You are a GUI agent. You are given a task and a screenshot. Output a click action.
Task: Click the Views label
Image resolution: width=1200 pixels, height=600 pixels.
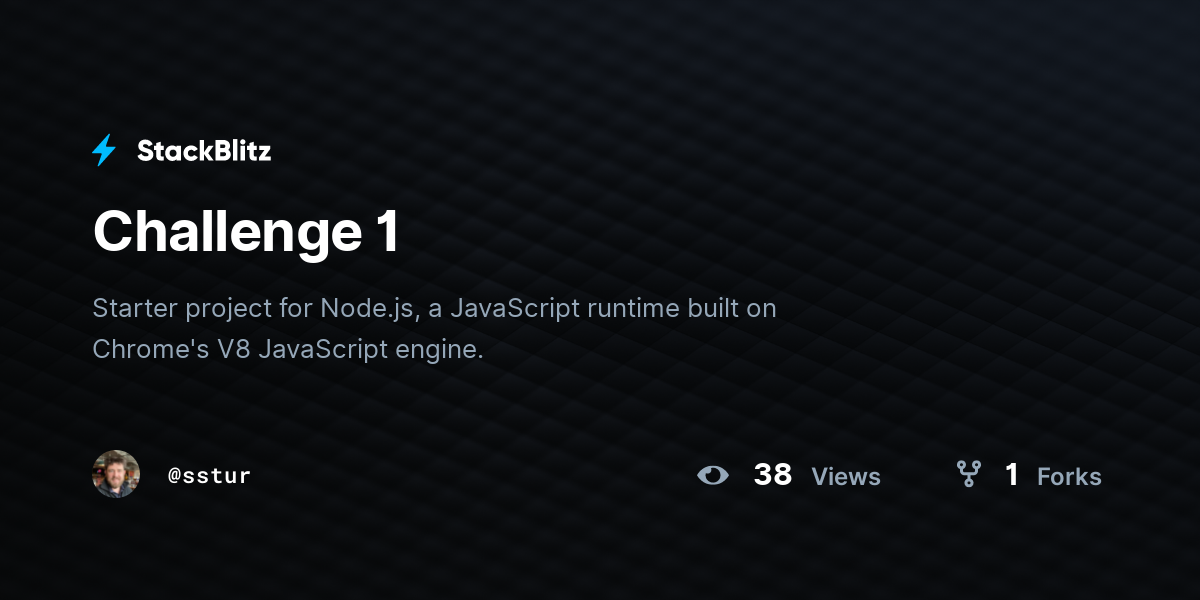coord(846,476)
